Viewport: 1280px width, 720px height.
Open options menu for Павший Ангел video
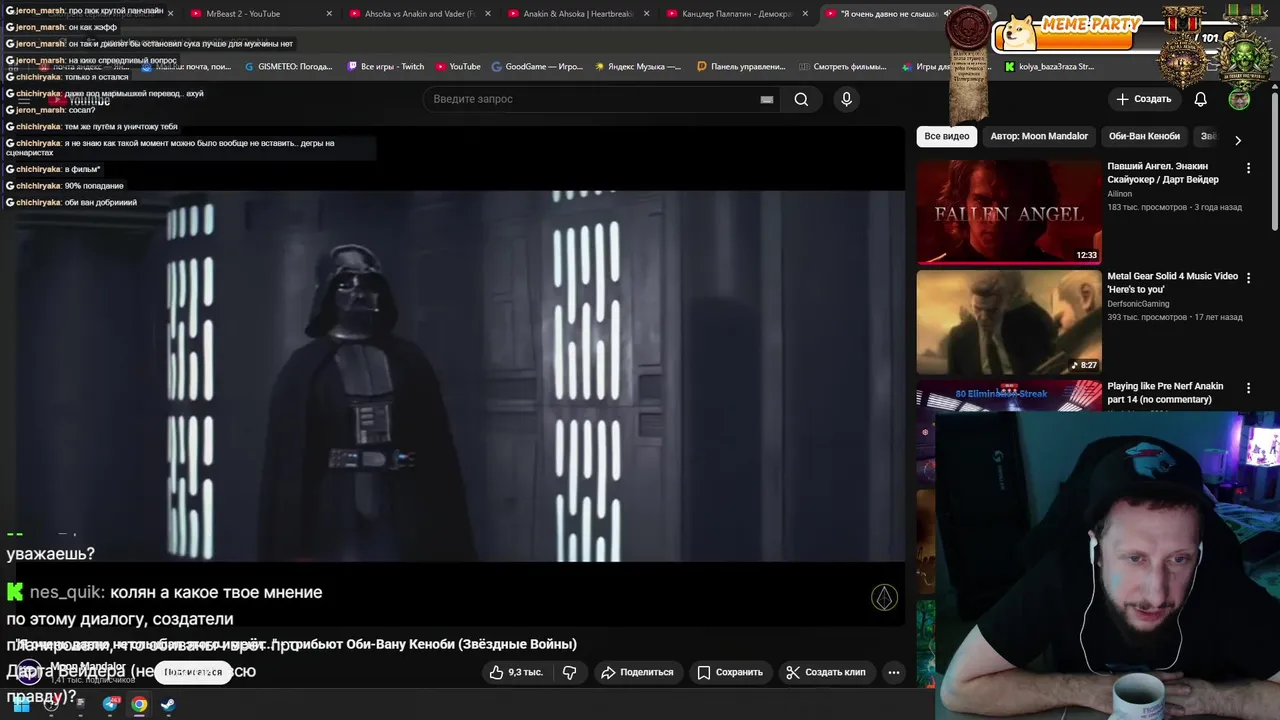coord(1248,168)
